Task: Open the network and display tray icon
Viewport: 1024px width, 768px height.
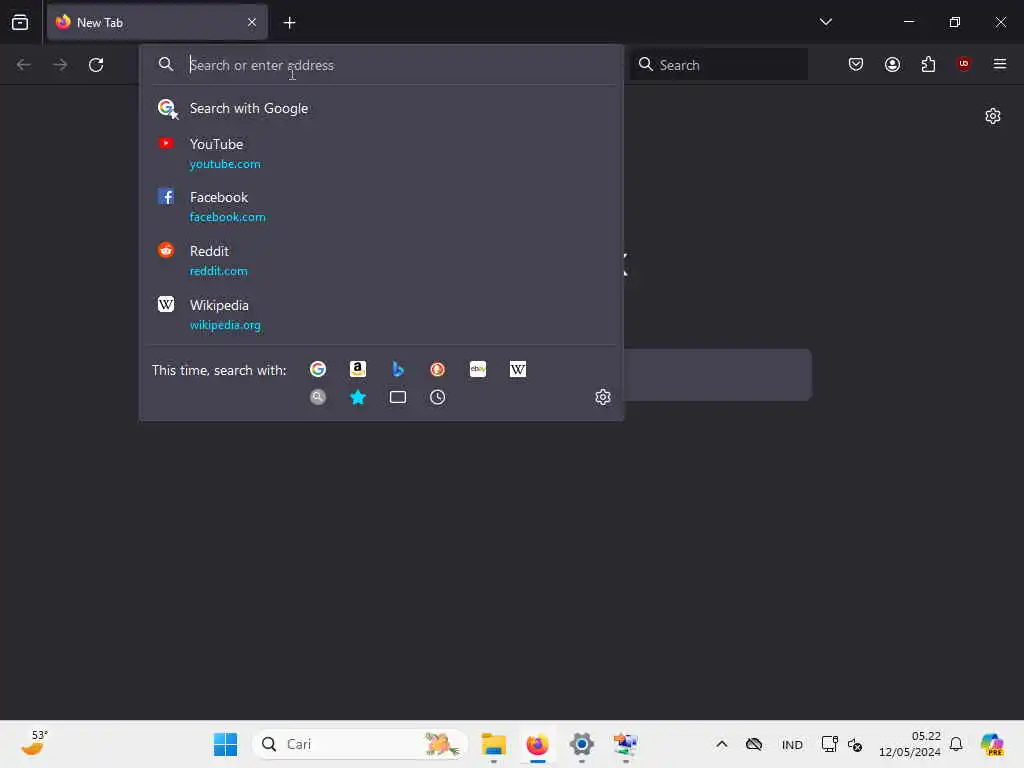Action: (x=829, y=744)
